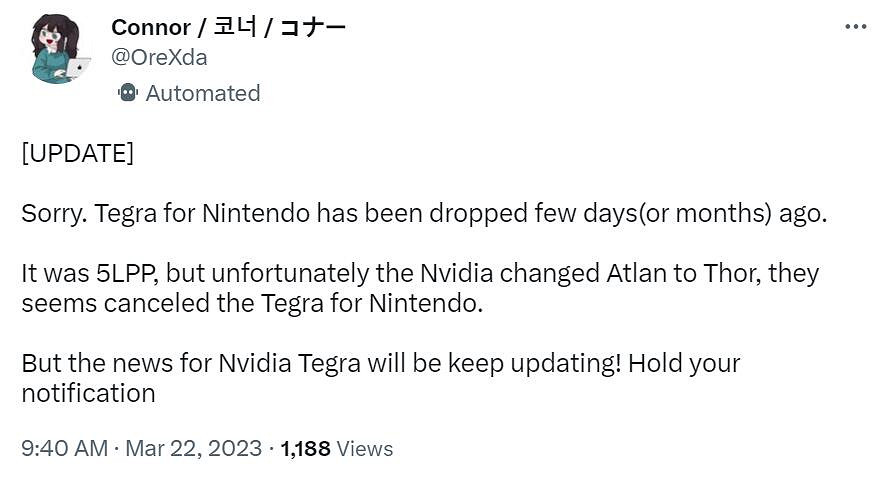Open the @OreXda handle link
893x487 pixels.
(x=159, y=57)
